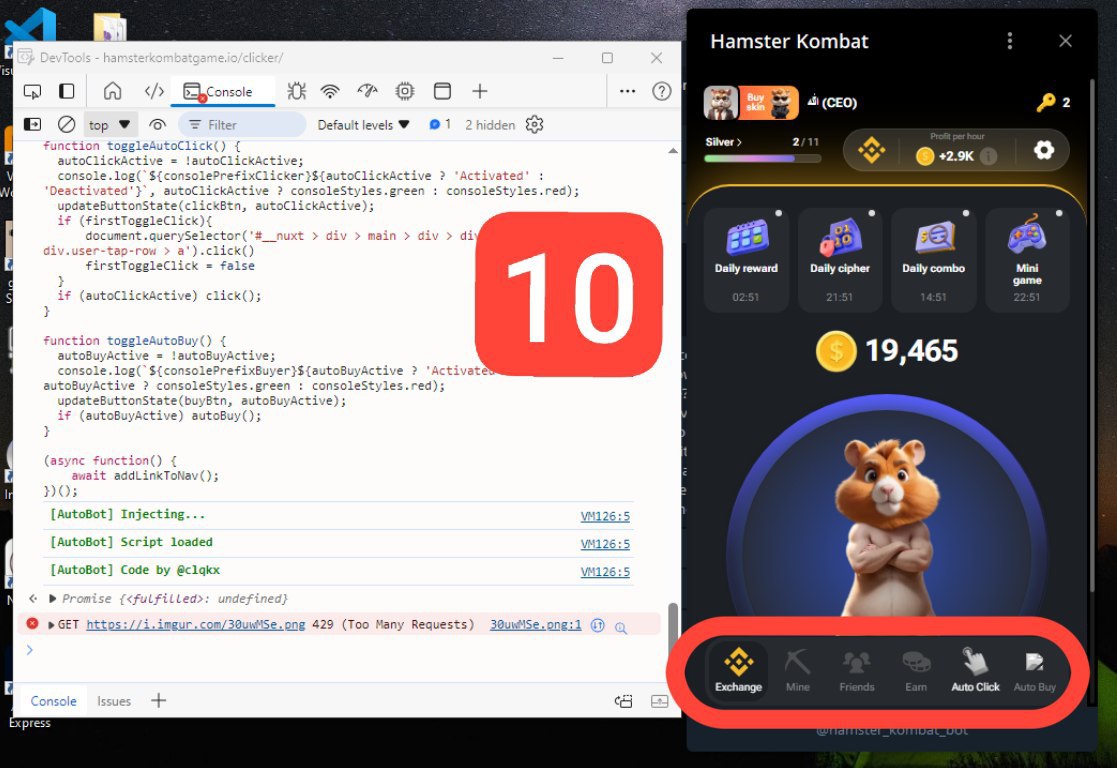The width and height of the screenshot is (1117, 768).
Task: Open the Daily combo card
Action: click(x=933, y=260)
